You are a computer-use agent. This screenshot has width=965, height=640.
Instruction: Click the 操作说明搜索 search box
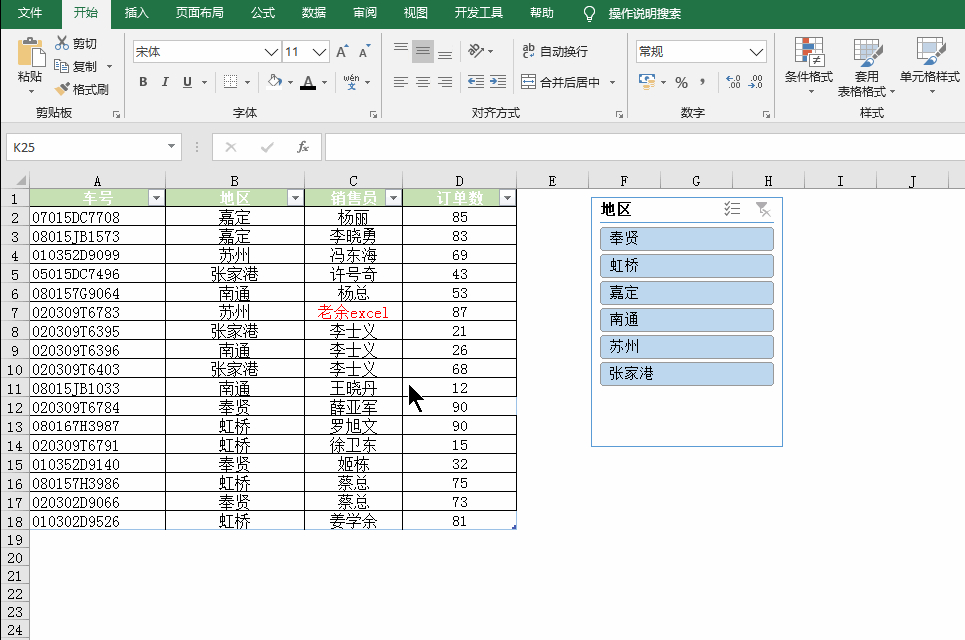(x=644, y=14)
